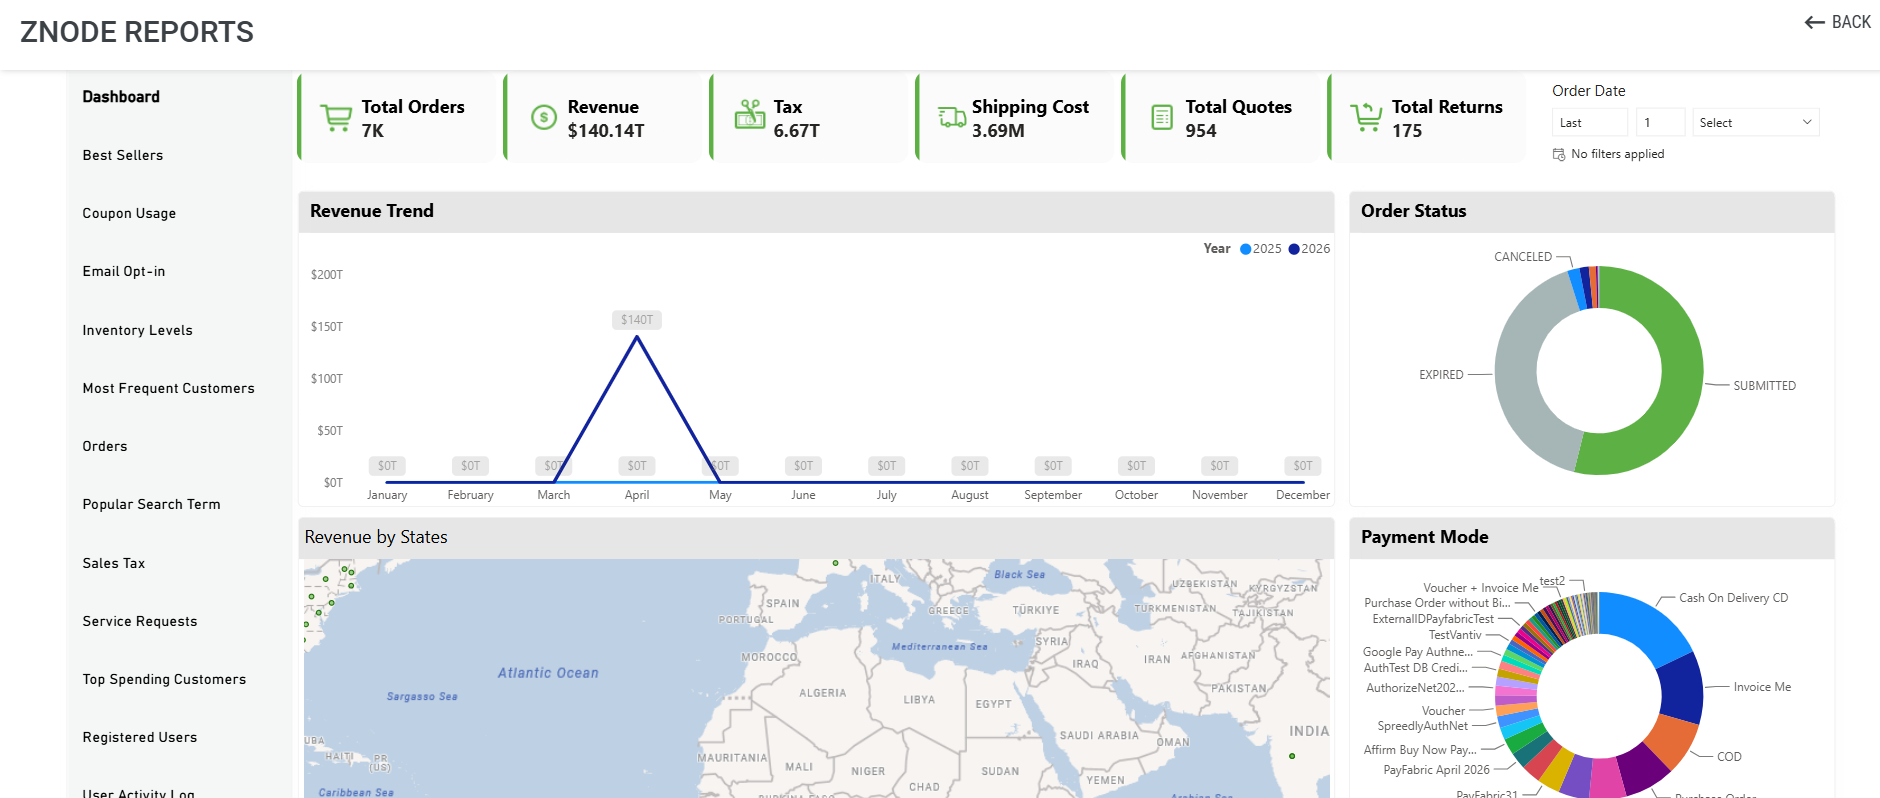Viewport: 1880px width, 798px height.
Task: Open the Last relative date dropdown
Action: click(1590, 122)
